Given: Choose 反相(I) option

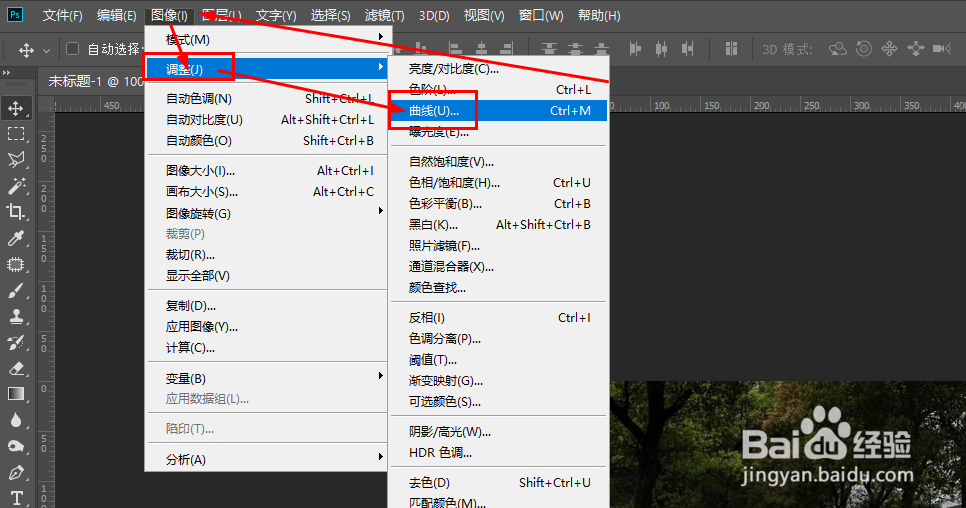Looking at the screenshot, I should point(500,318).
